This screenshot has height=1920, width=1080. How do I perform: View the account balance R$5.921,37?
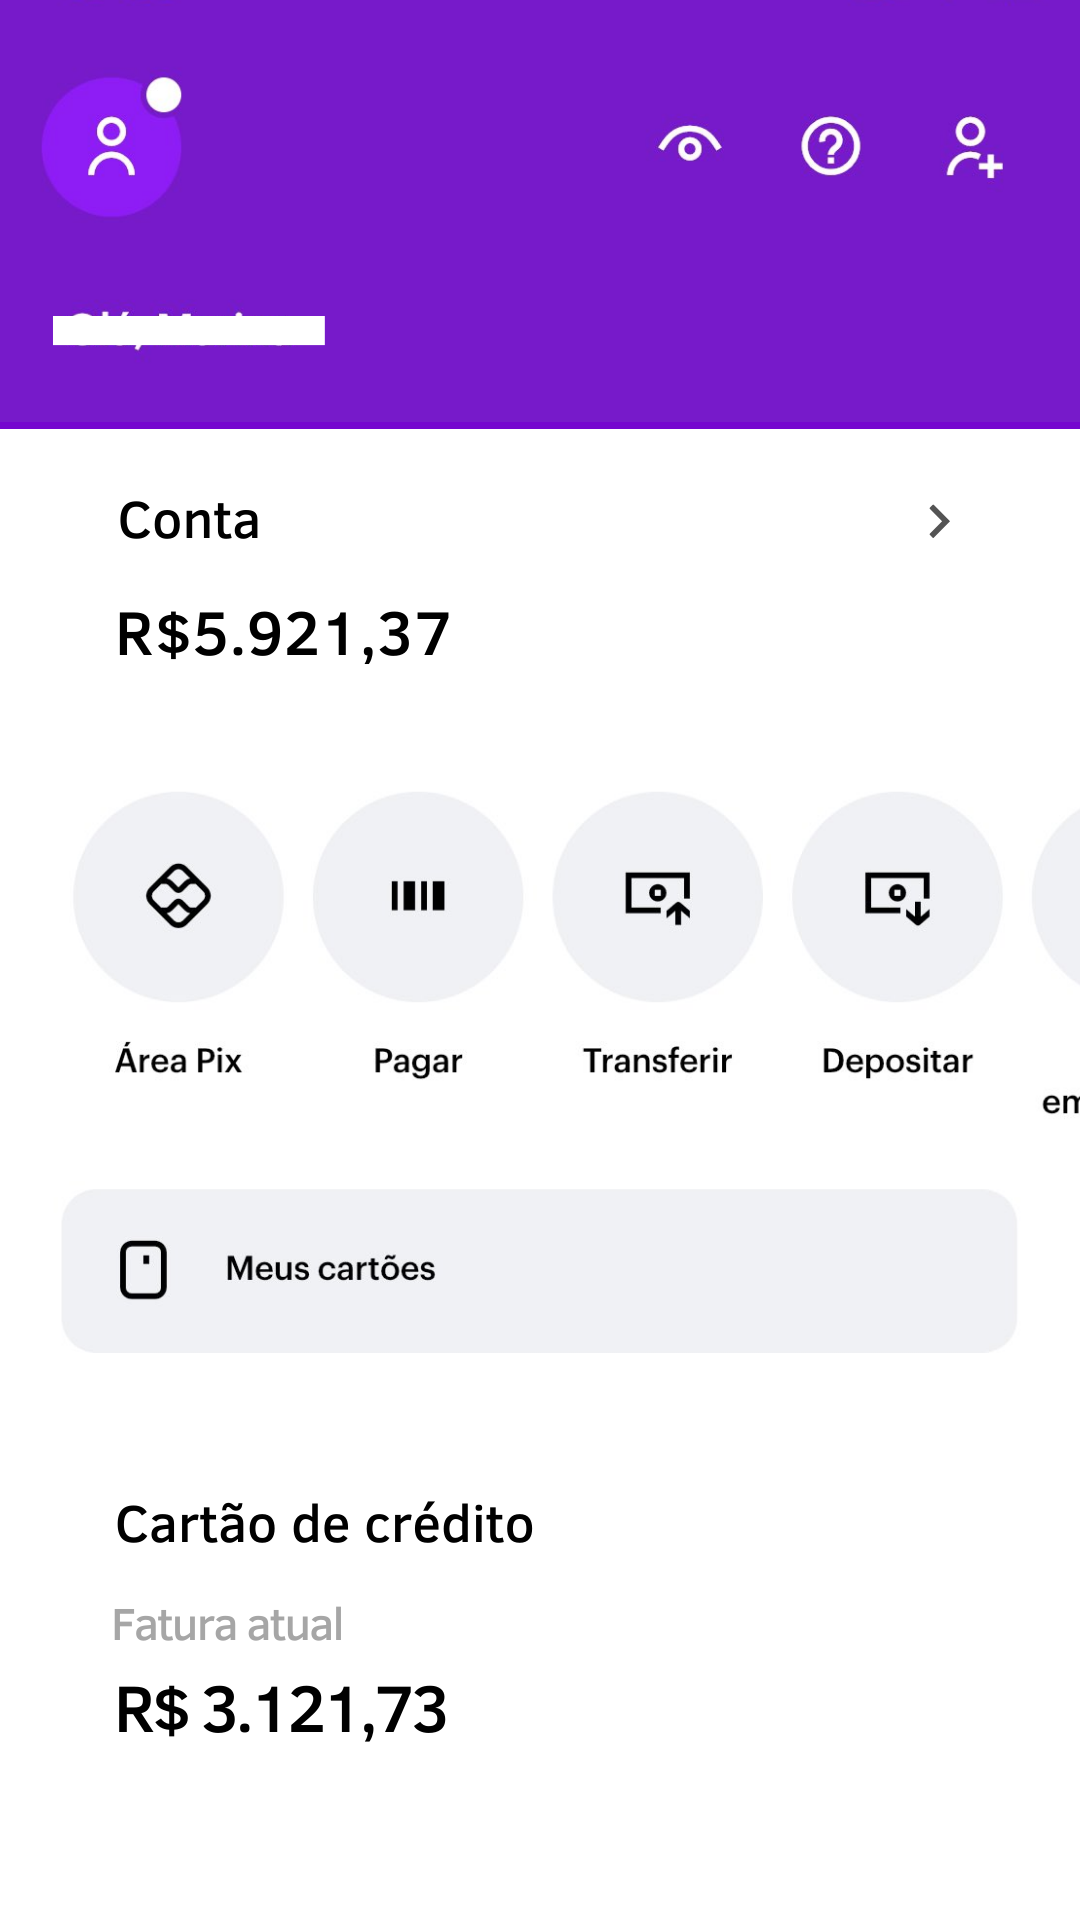pos(283,635)
